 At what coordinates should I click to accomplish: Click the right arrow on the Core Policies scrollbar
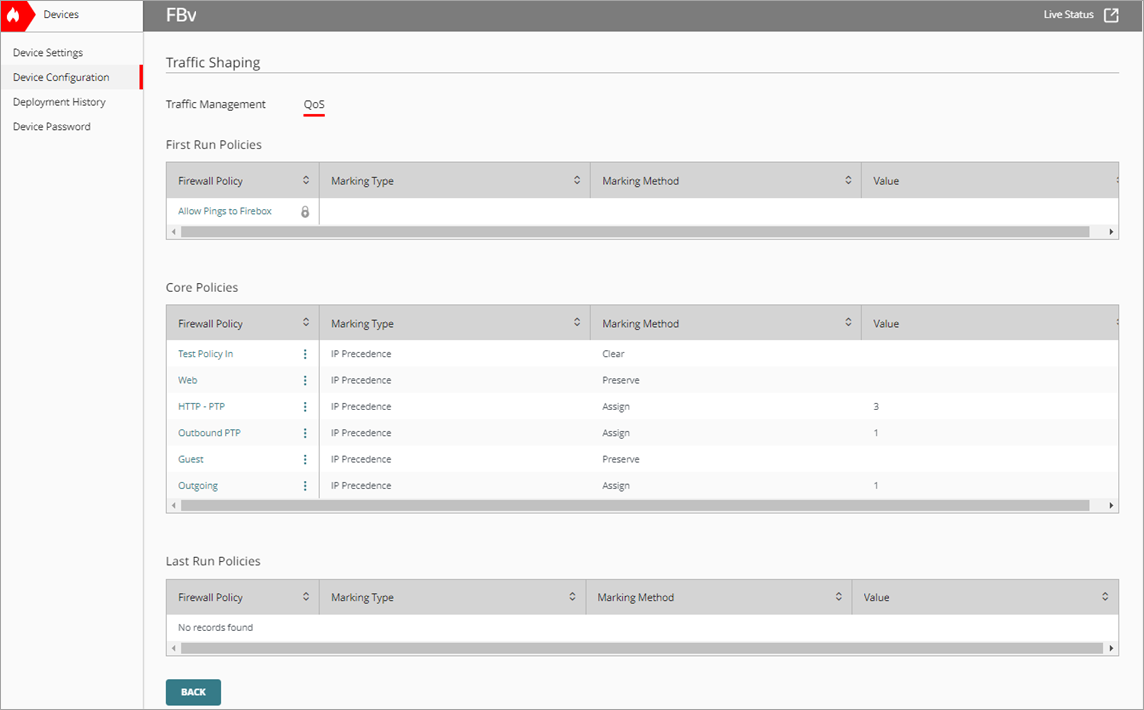[1110, 505]
